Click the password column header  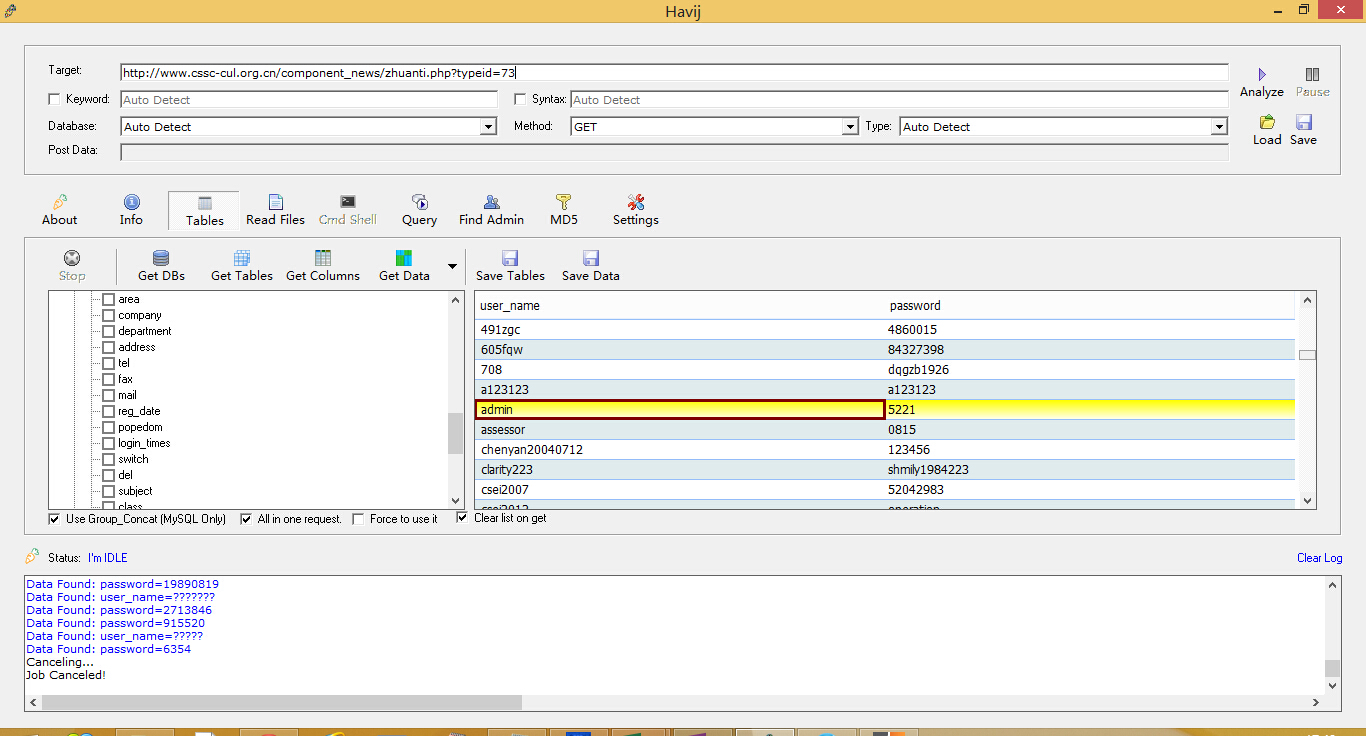[1090, 305]
